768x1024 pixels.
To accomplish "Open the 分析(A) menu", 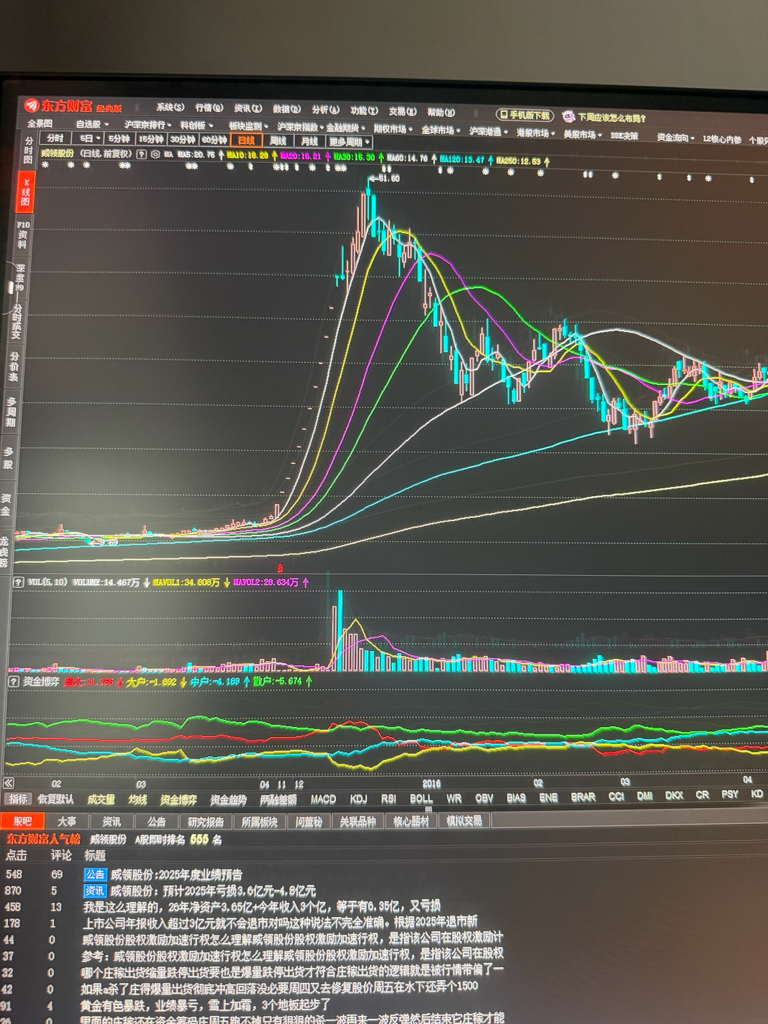I will click(325, 110).
